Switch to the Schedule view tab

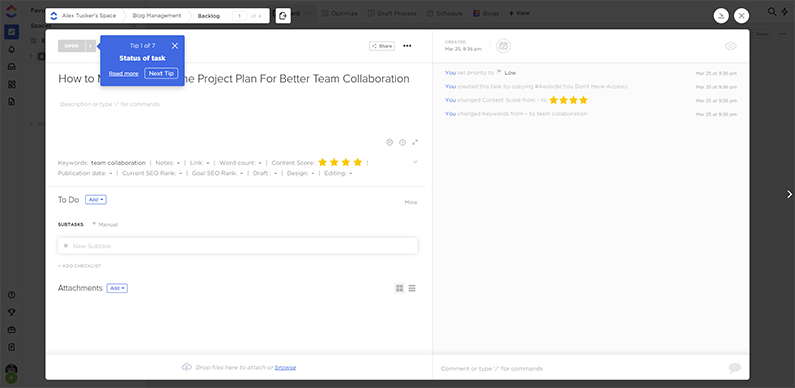click(x=445, y=13)
